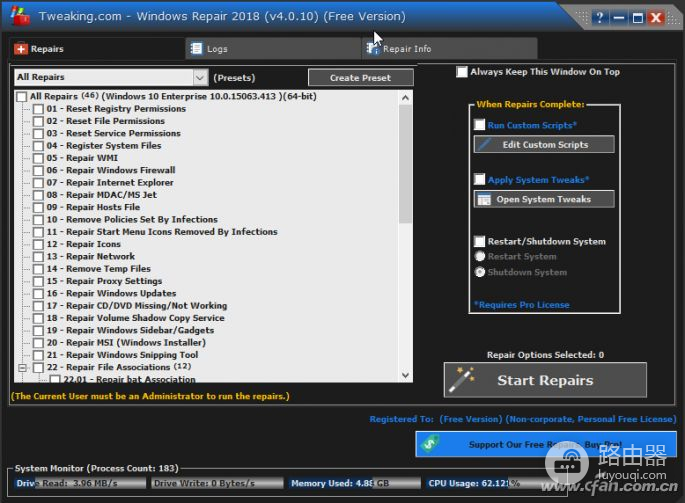Image resolution: width=685 pixels, height=503 pixels.
Task: Click the Tweaking.com app icon in title bar
Action: click(18, 16)
